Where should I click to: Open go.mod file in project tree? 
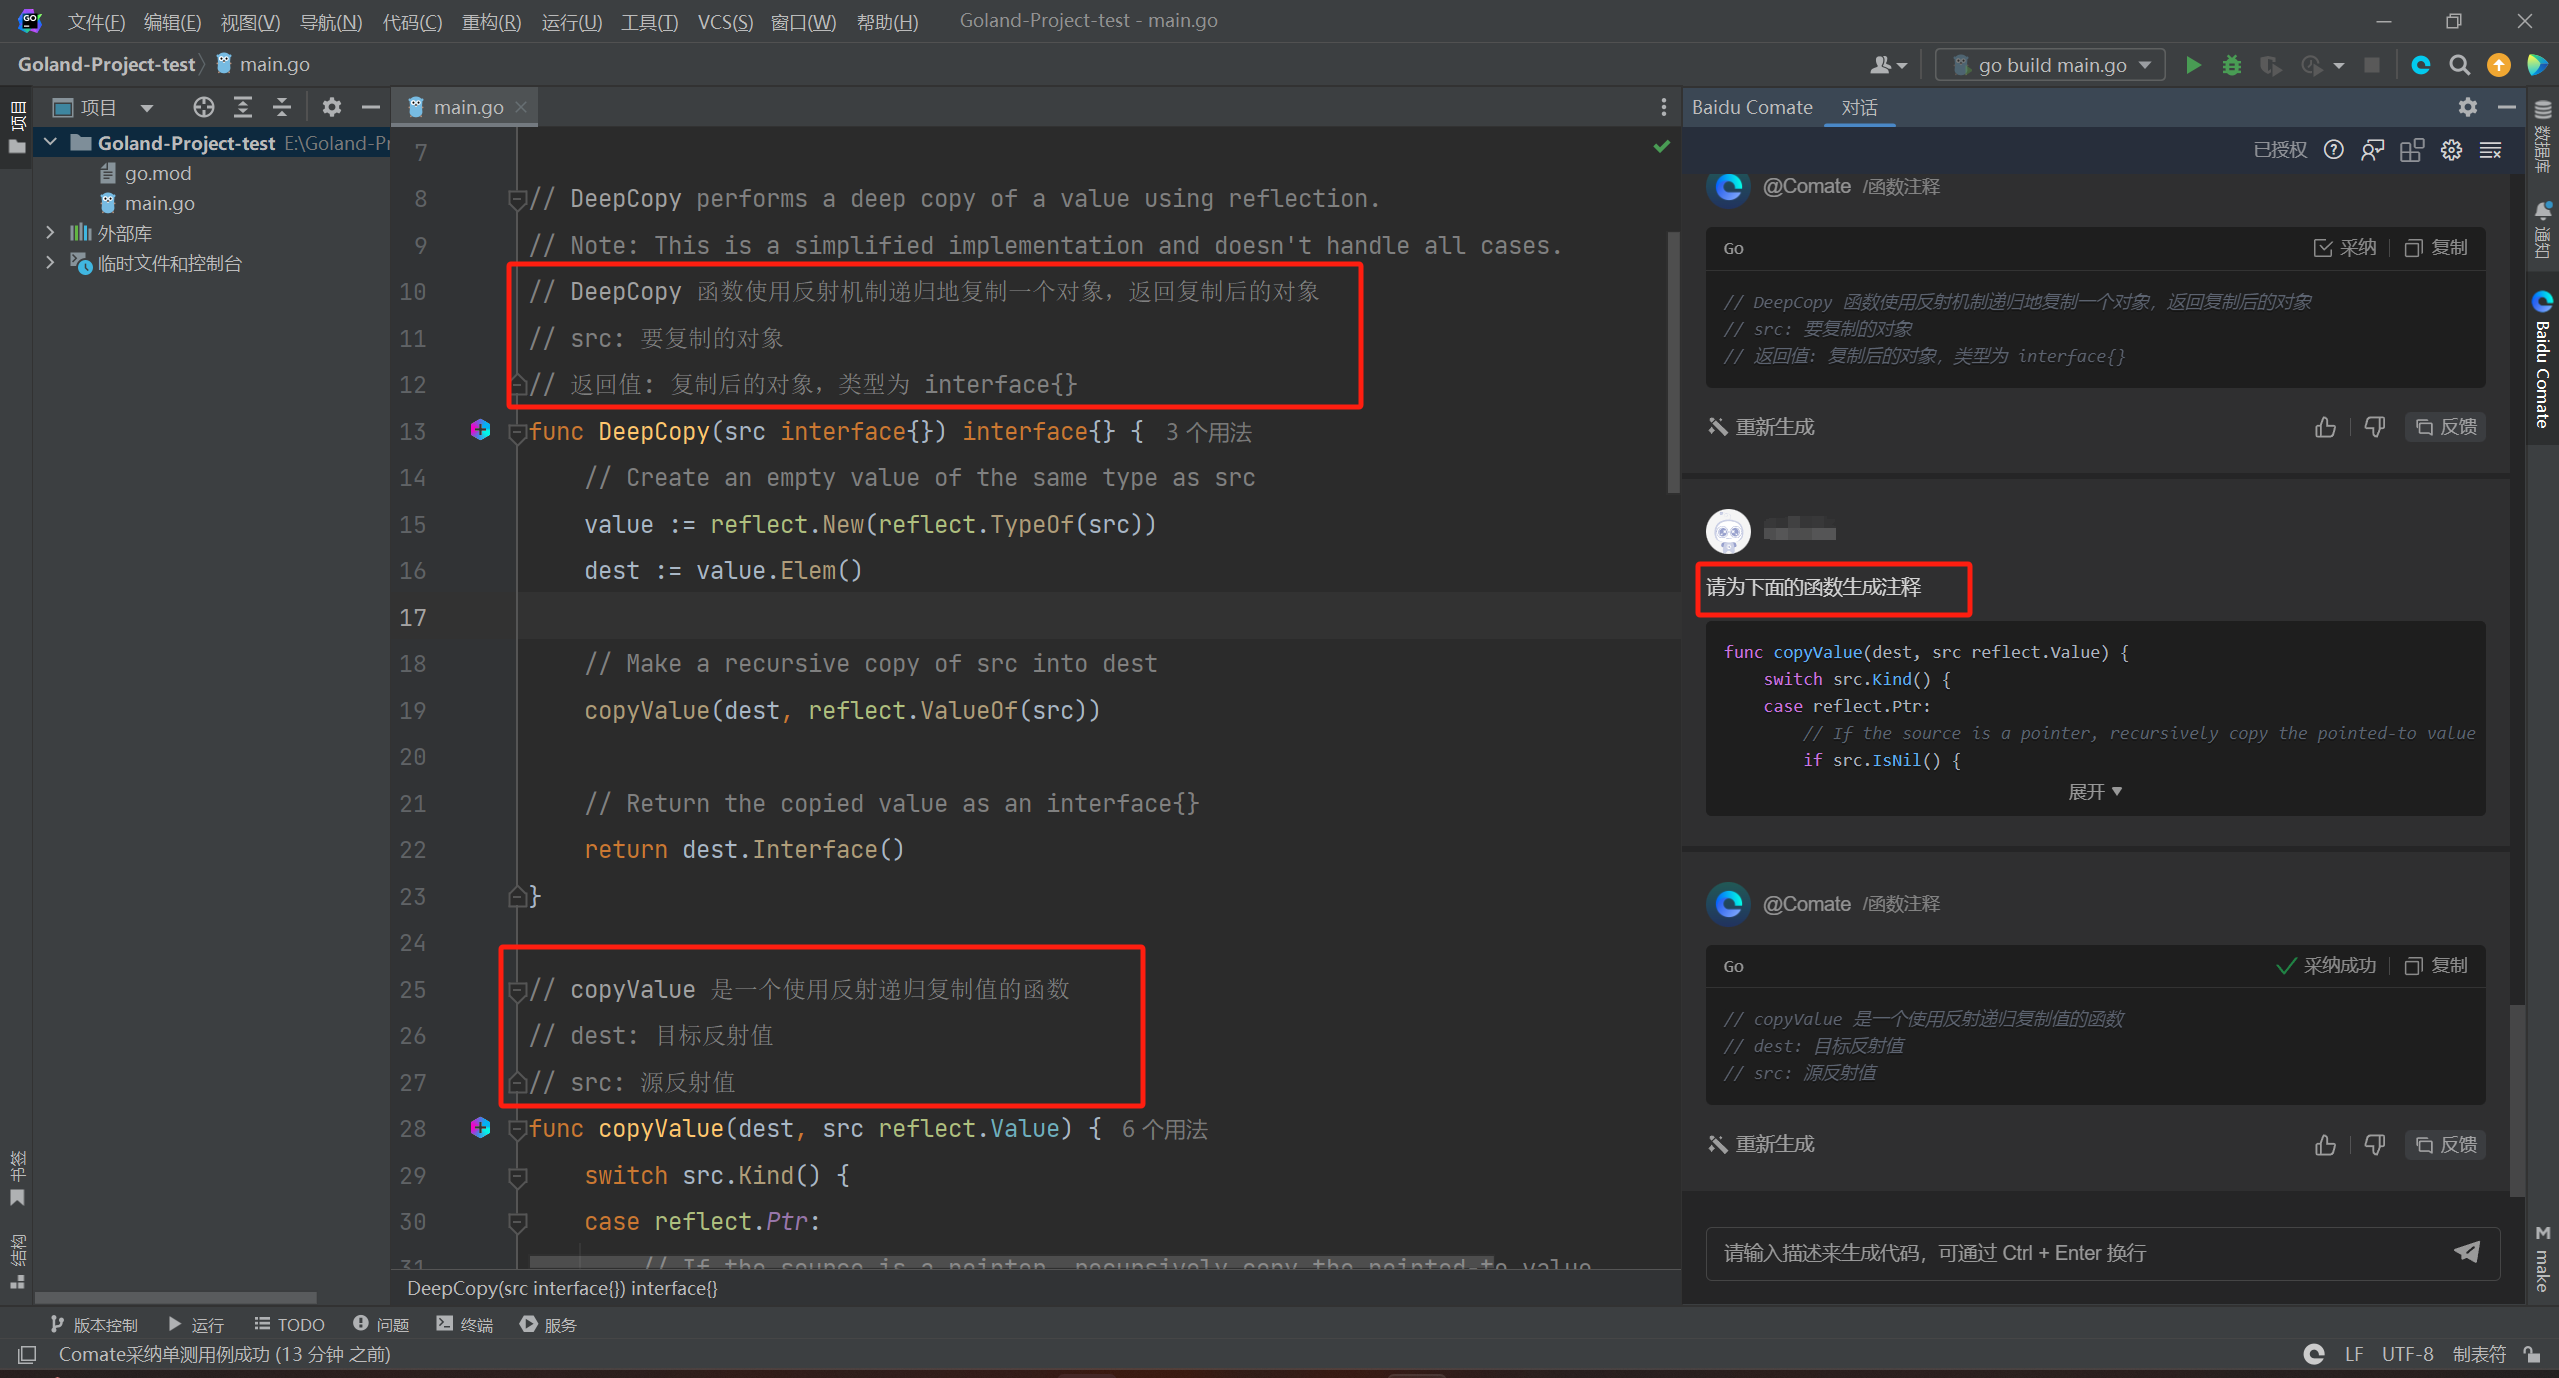pyautogui.click(x=146, y=173)
